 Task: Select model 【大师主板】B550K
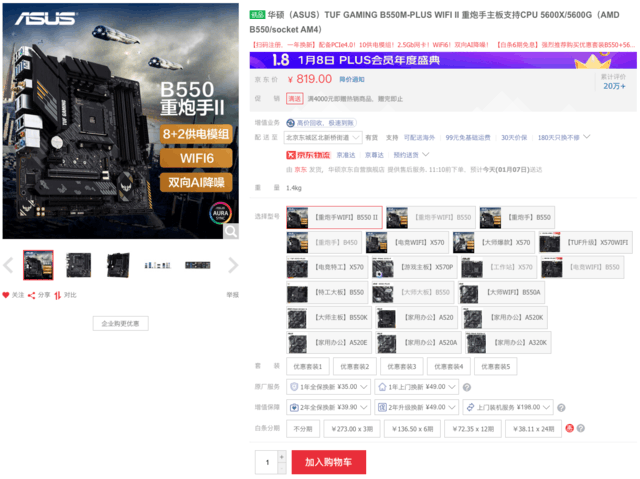[329, 317]
